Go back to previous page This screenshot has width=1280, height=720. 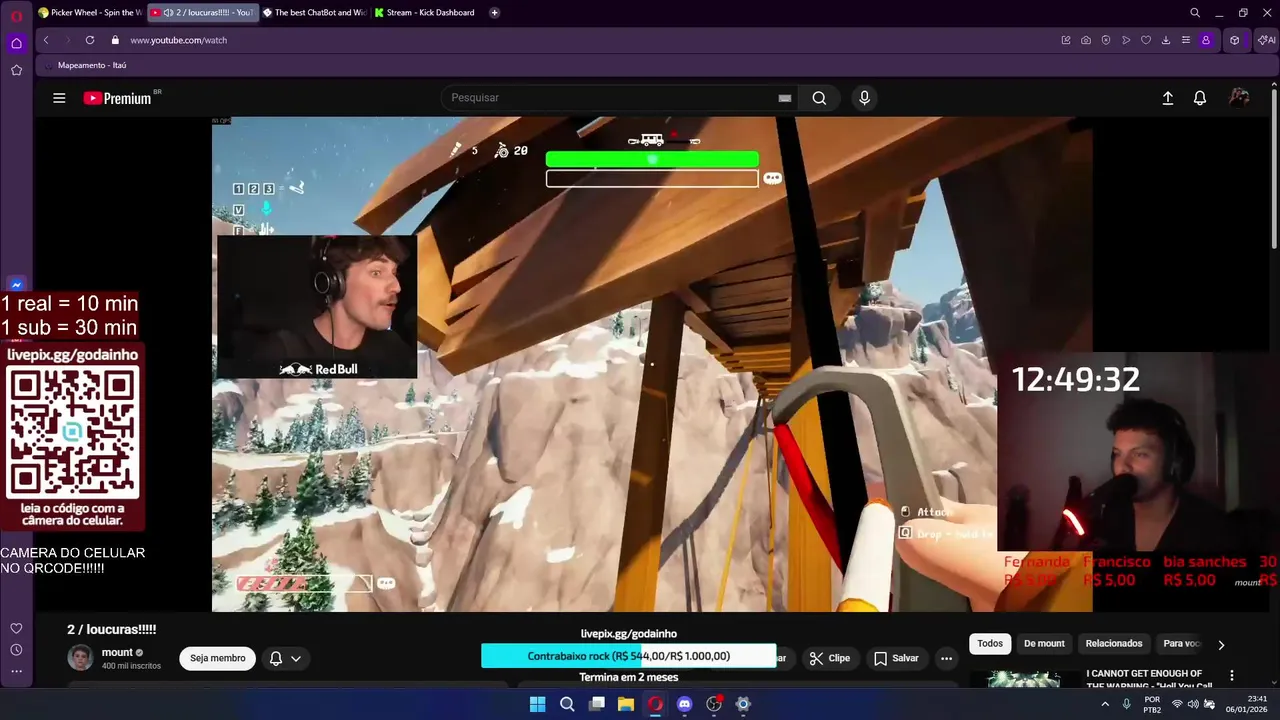46,40
